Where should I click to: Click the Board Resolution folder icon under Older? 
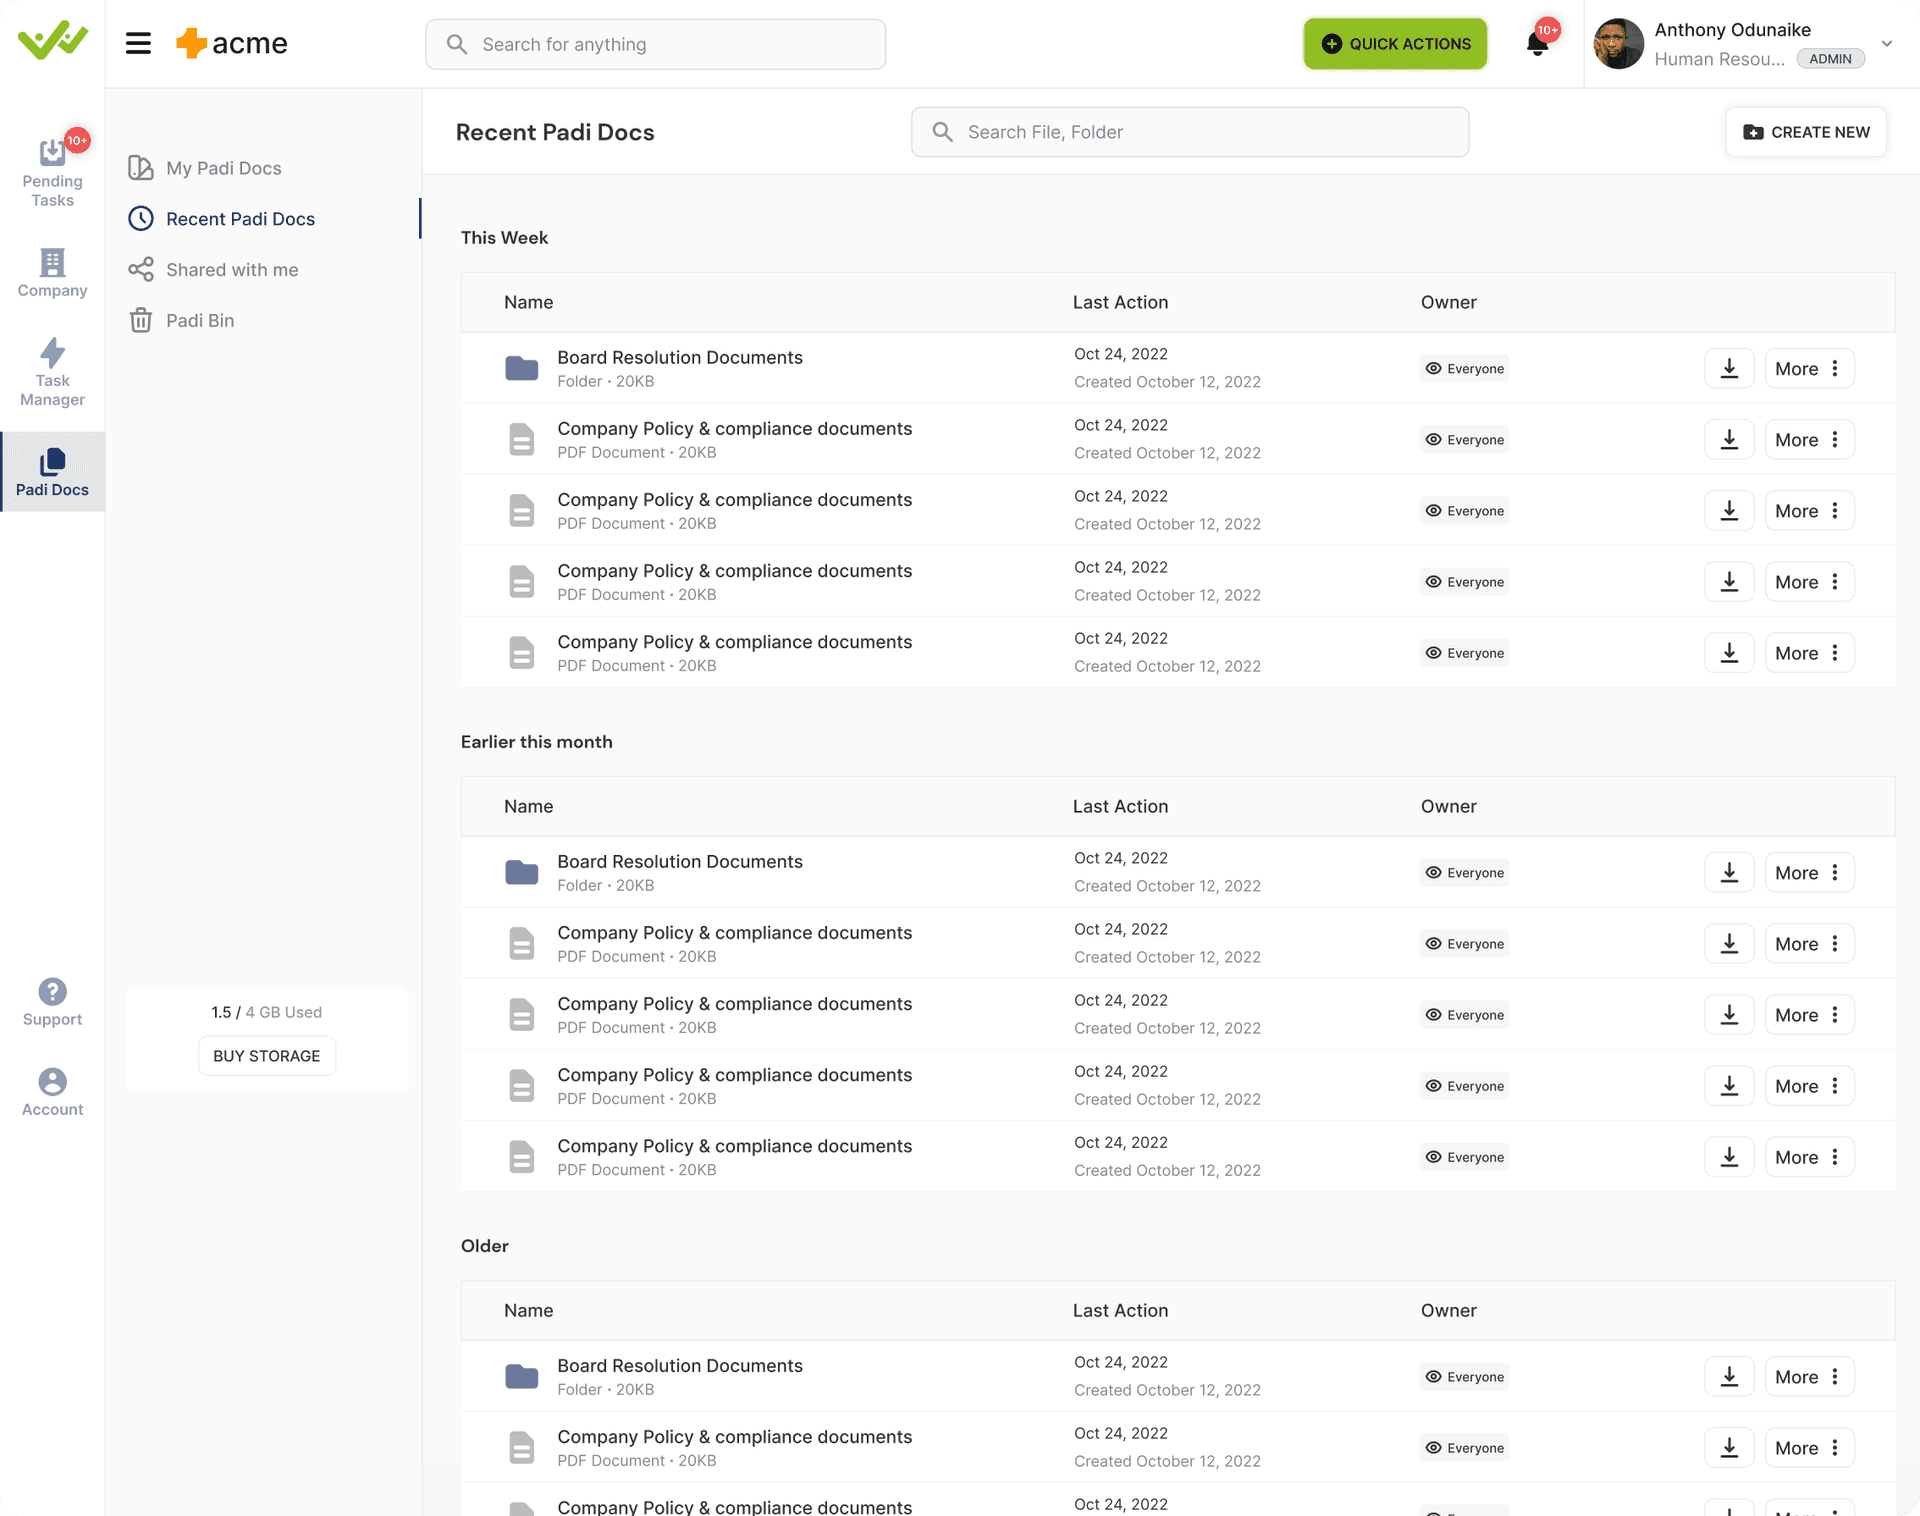coord(522,1377)
